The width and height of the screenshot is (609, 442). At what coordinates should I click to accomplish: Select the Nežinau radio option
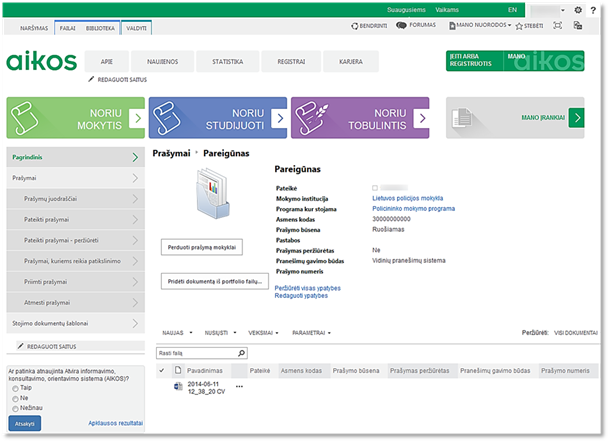pyautogui.click(x=16, y=409)
